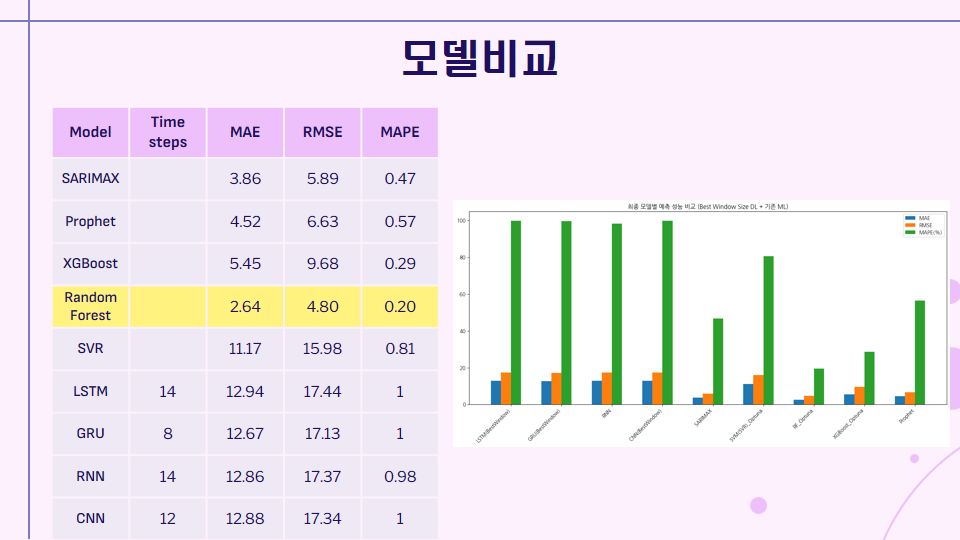This screenshot has width=960, height=540.
Task: Click the Prophet MAE value 4.52
Action: 245,222
